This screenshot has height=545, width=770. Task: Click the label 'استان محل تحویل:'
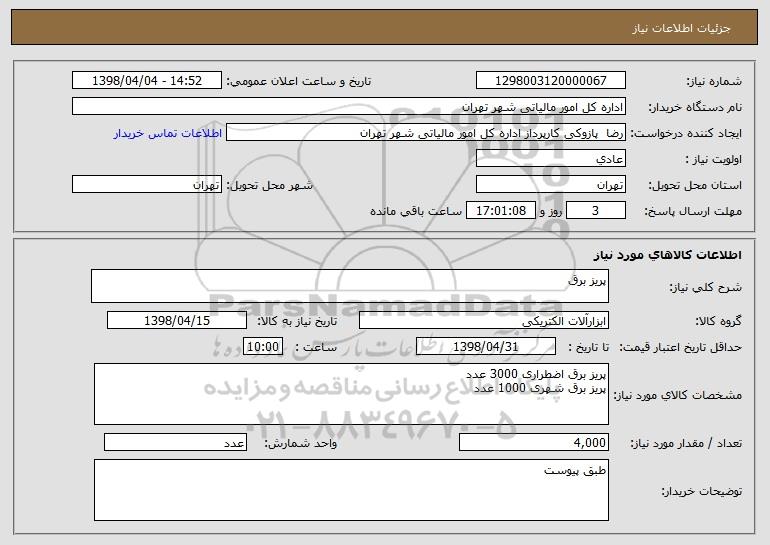coord(696,186)
